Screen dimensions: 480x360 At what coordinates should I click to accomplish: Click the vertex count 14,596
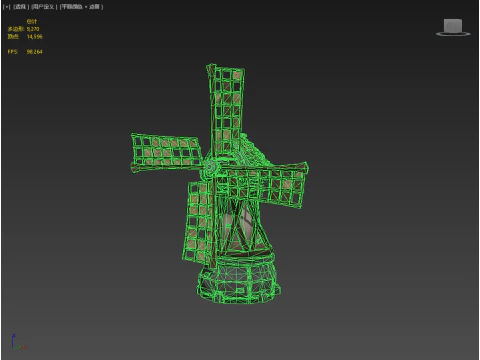click(x=34, y=37)
